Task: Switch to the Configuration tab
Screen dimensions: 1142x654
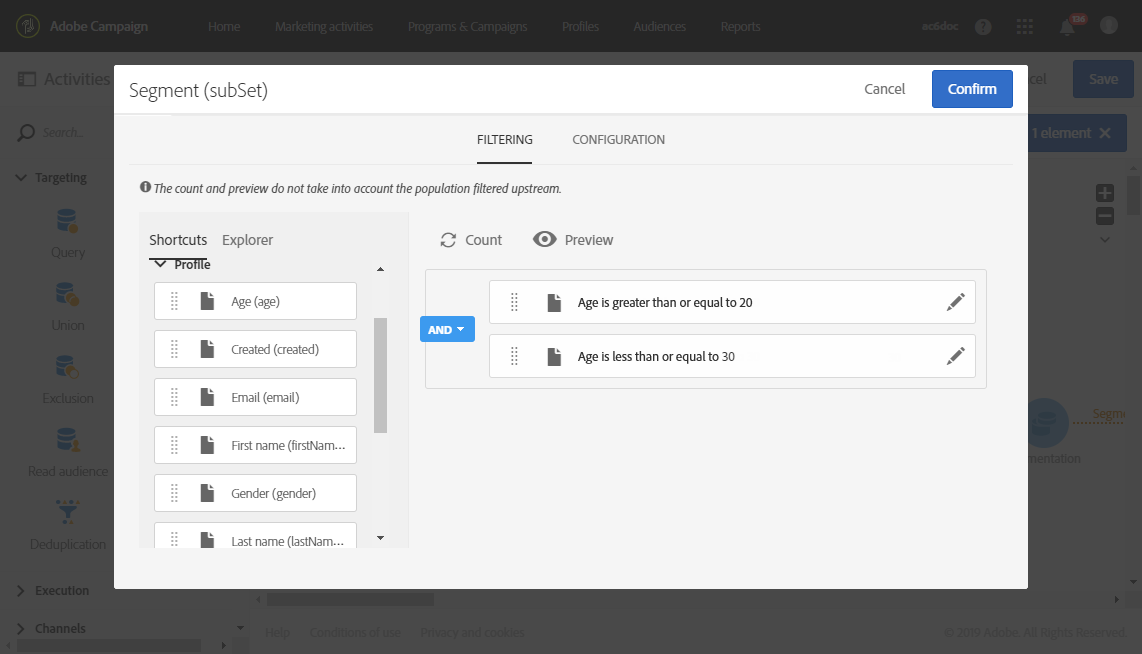Action: (x=618, y=140)
